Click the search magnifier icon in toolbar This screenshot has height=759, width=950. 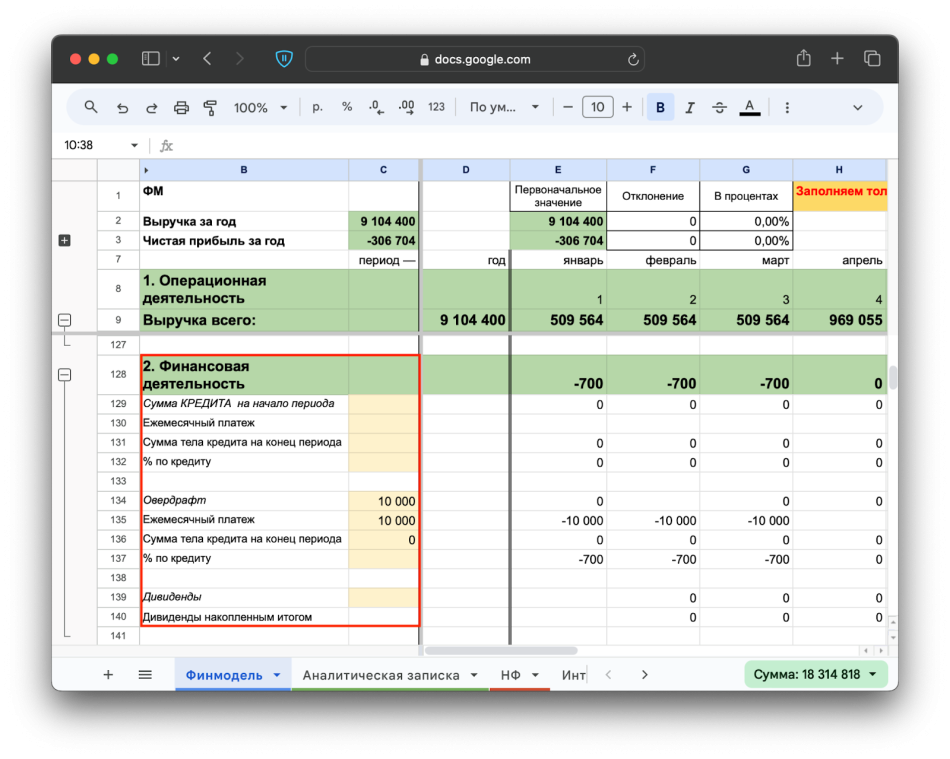[91, 107]
